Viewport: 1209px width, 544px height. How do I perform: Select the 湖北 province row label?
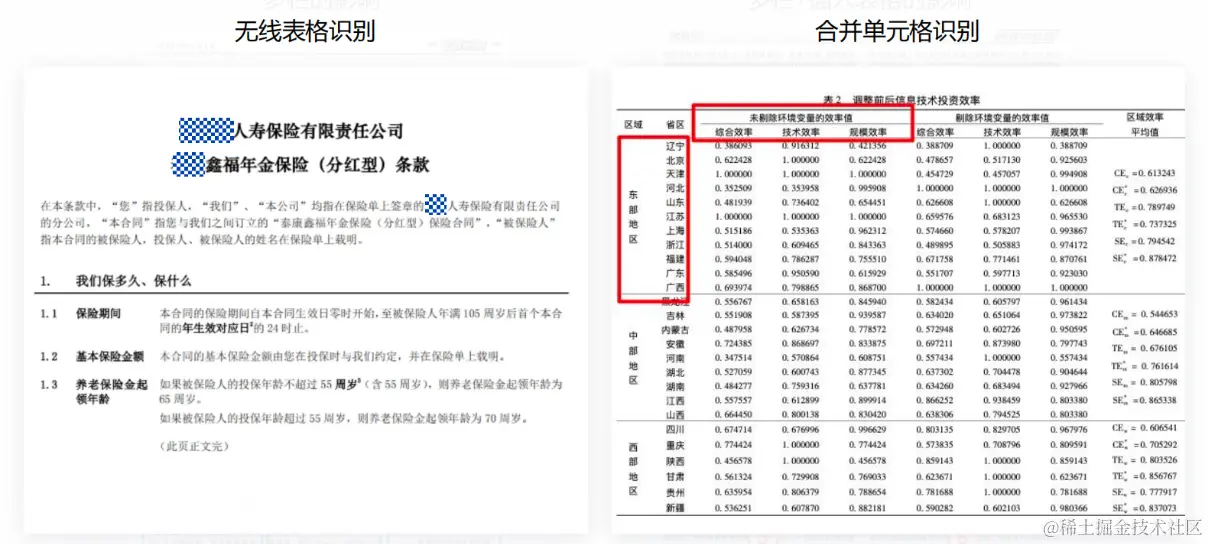pos(675,372)
